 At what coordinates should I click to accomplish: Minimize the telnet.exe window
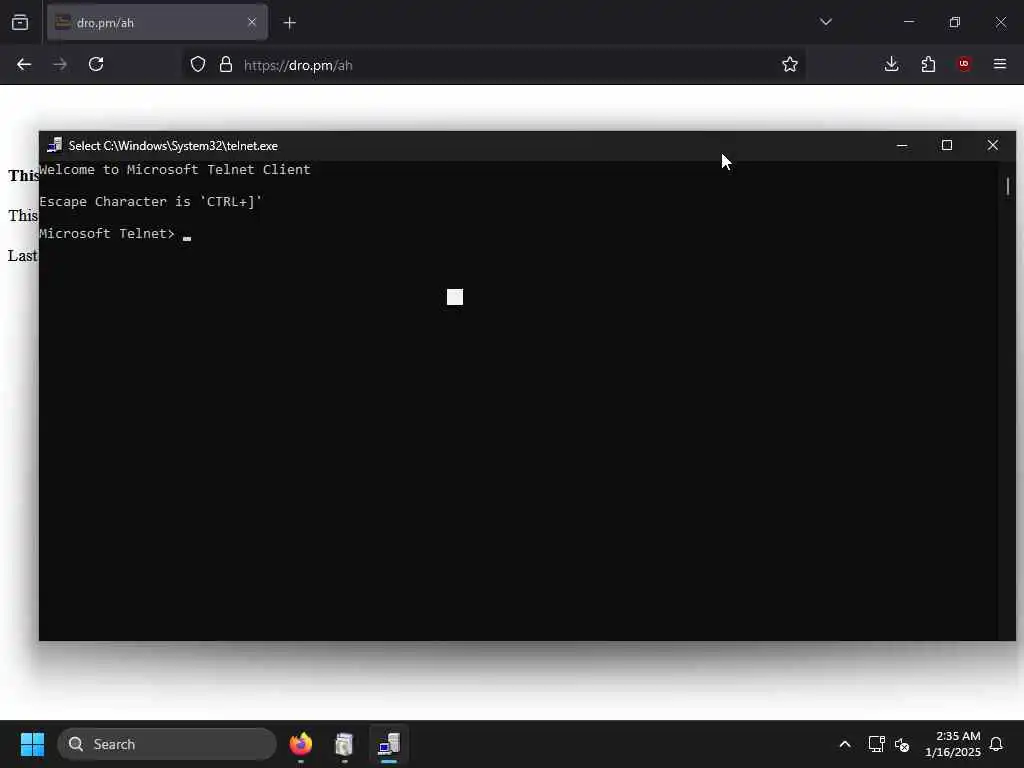pyautogui.click(x=902, y=146)
